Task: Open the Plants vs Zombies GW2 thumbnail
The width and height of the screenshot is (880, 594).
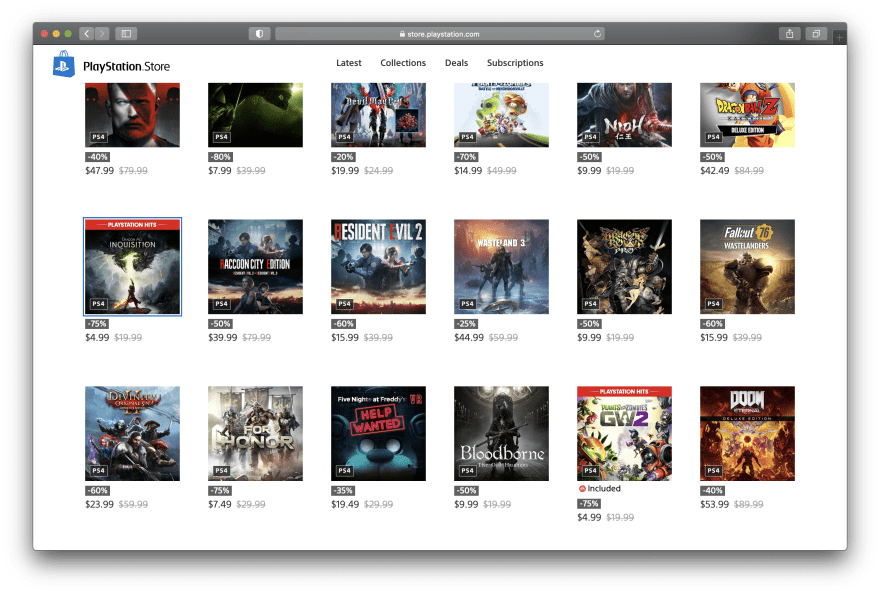Action: 624,433
